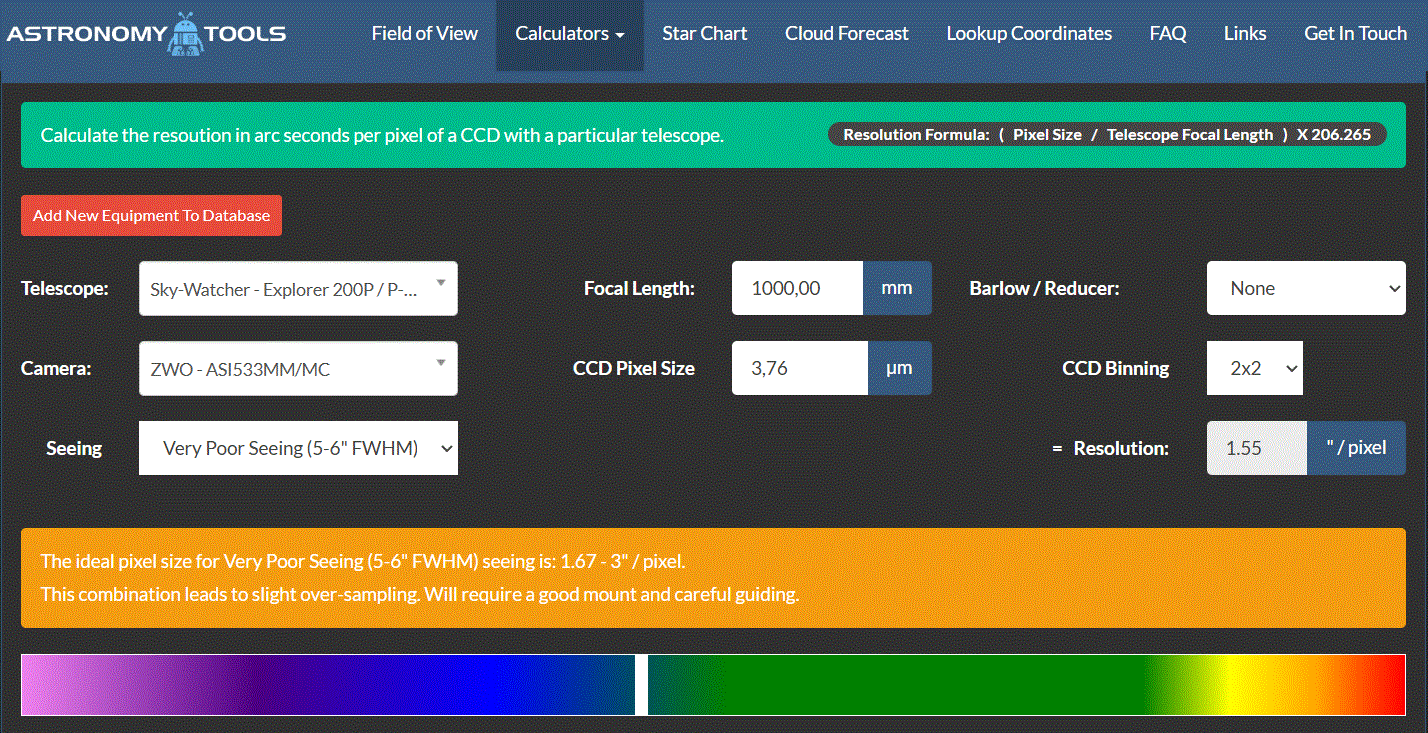Image resolution: width=1428 pixels, height=733 pixels.
Task: Click the mm unit label
Action: [897, 288]
